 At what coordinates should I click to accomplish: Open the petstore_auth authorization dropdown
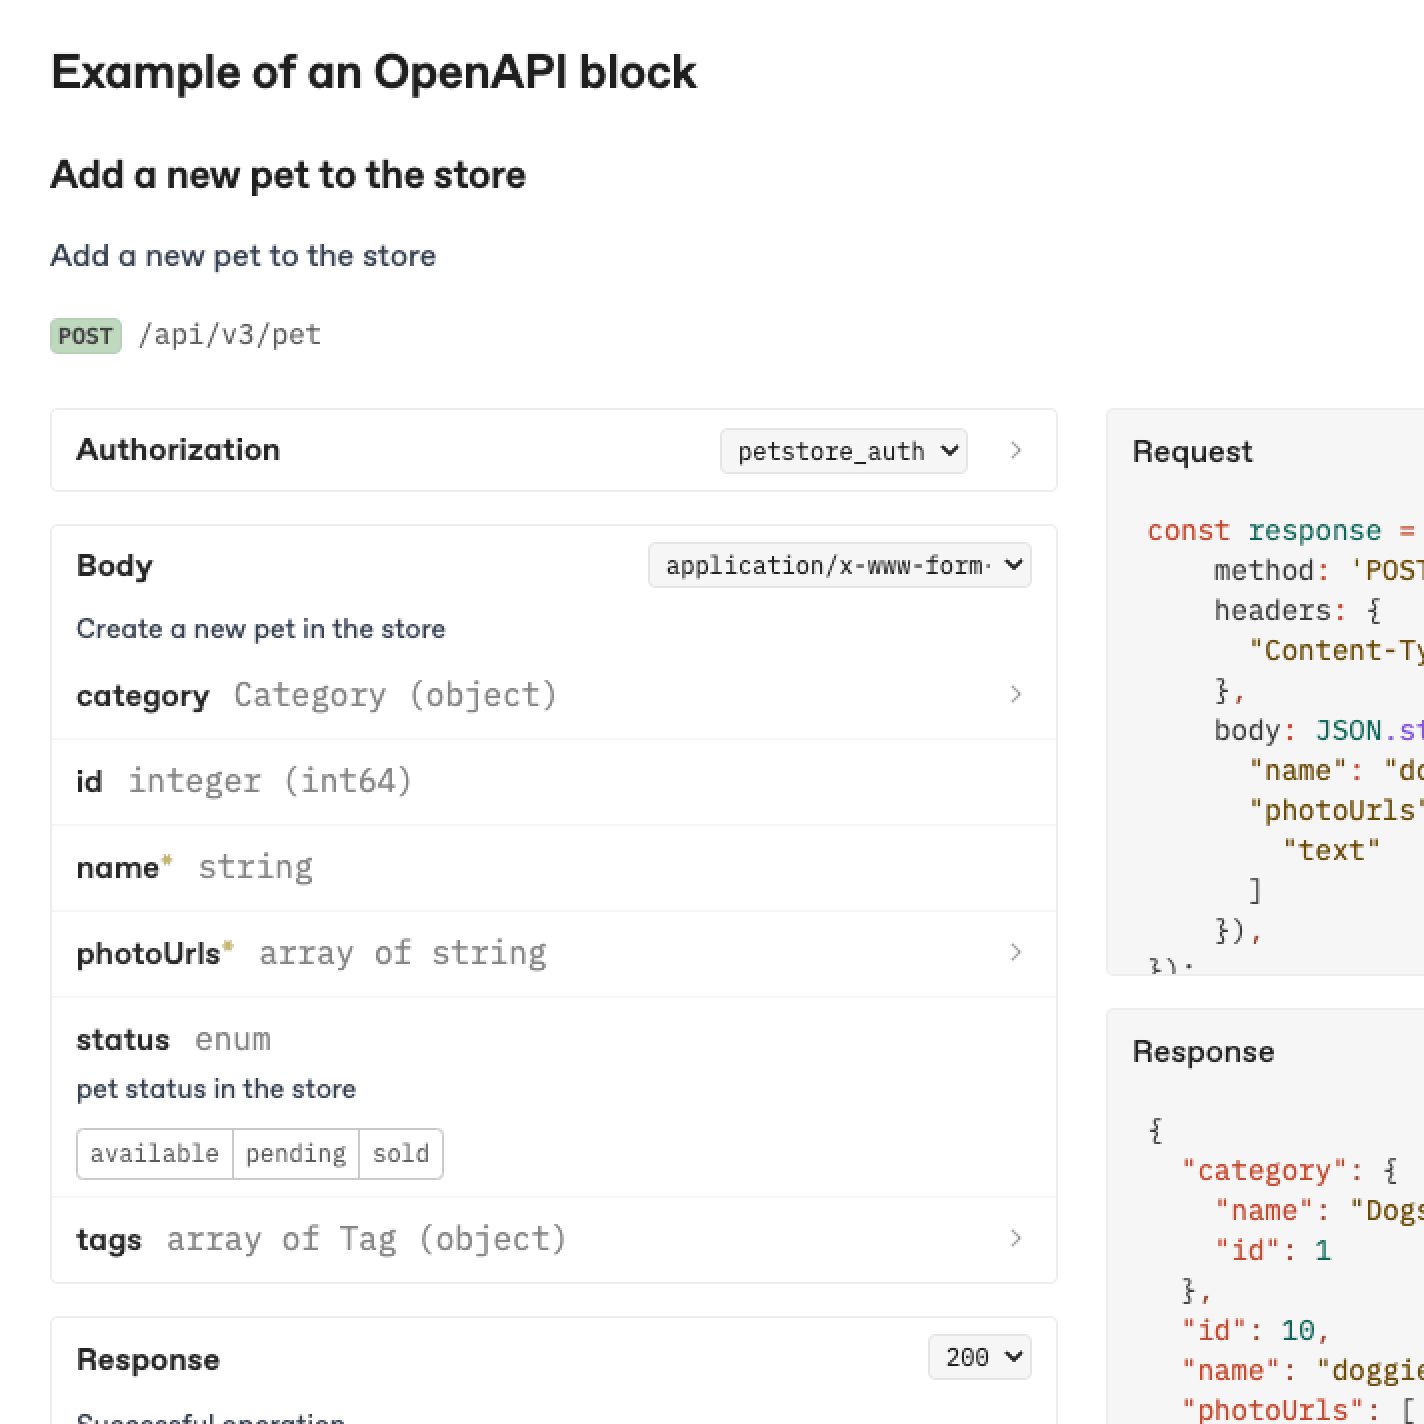pyautogui.click(x=843, y=450)
